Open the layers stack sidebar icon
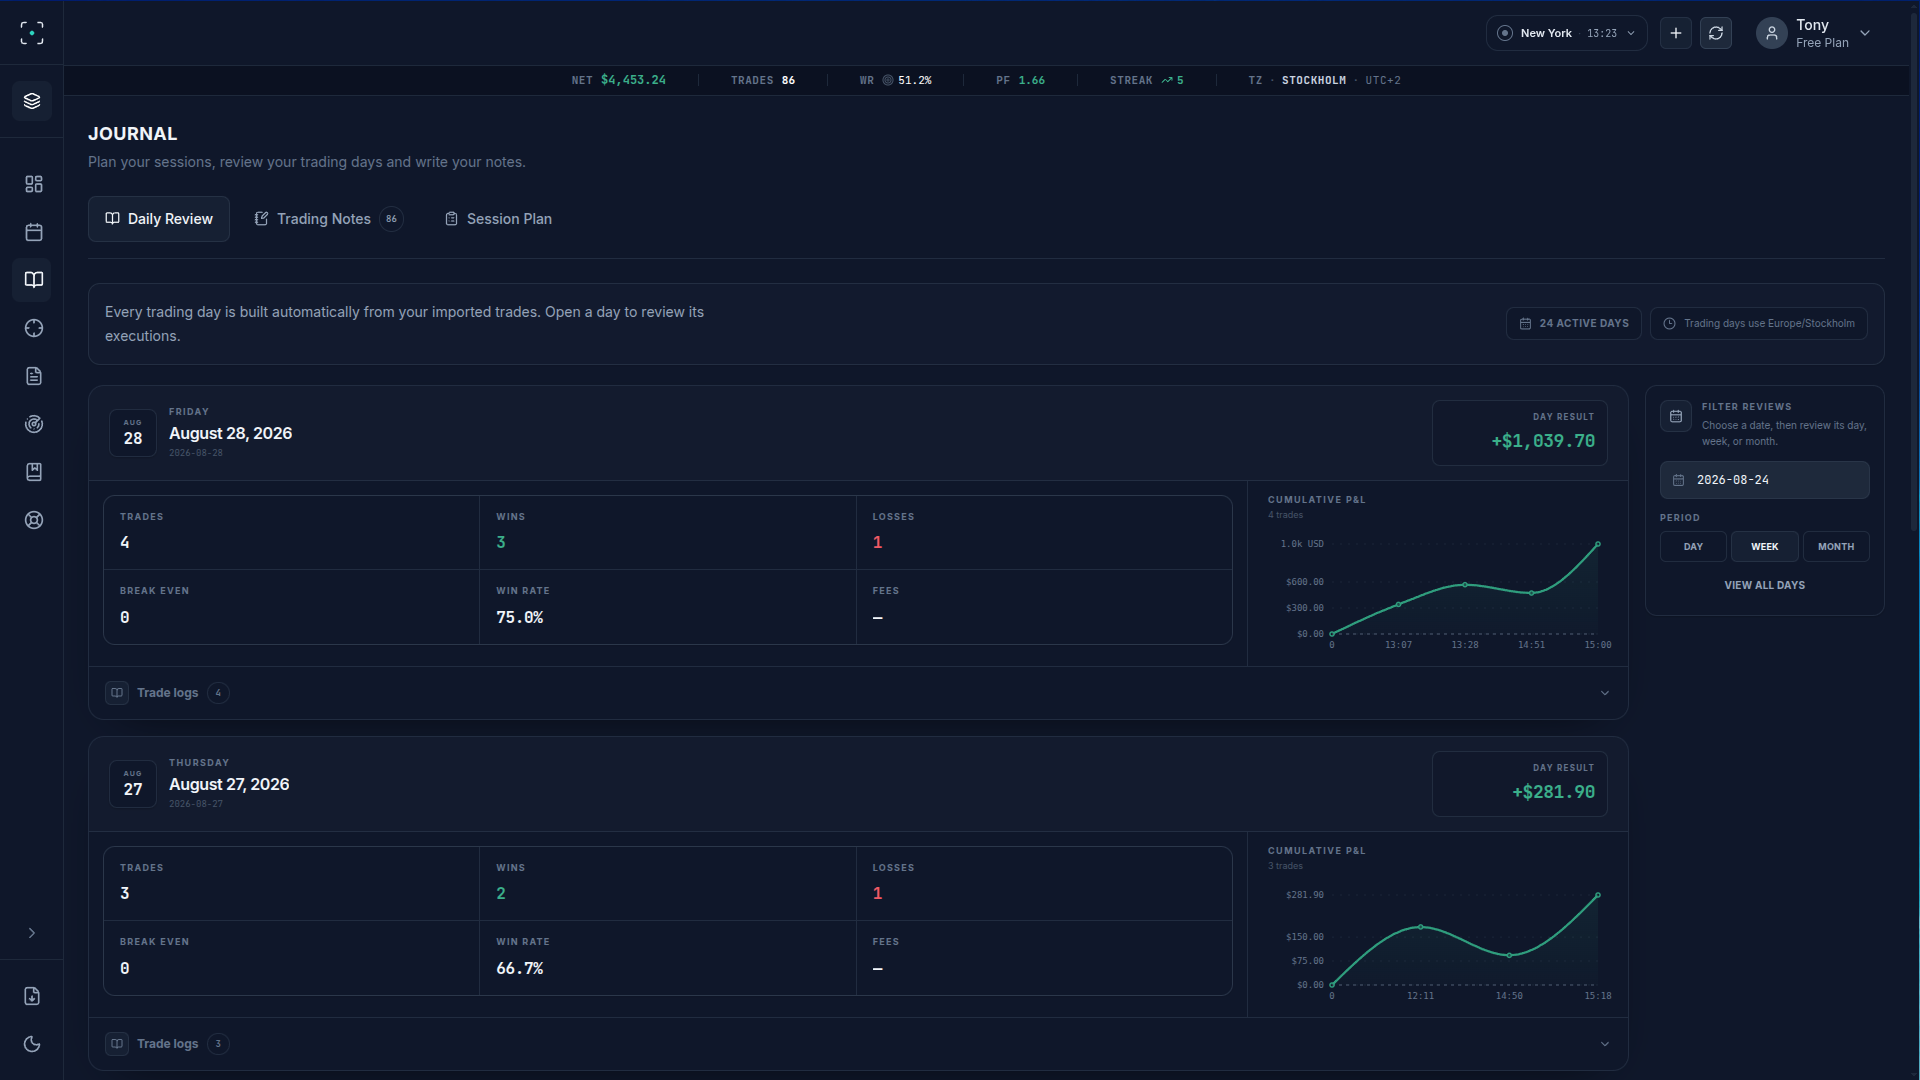 coord(32,101)
